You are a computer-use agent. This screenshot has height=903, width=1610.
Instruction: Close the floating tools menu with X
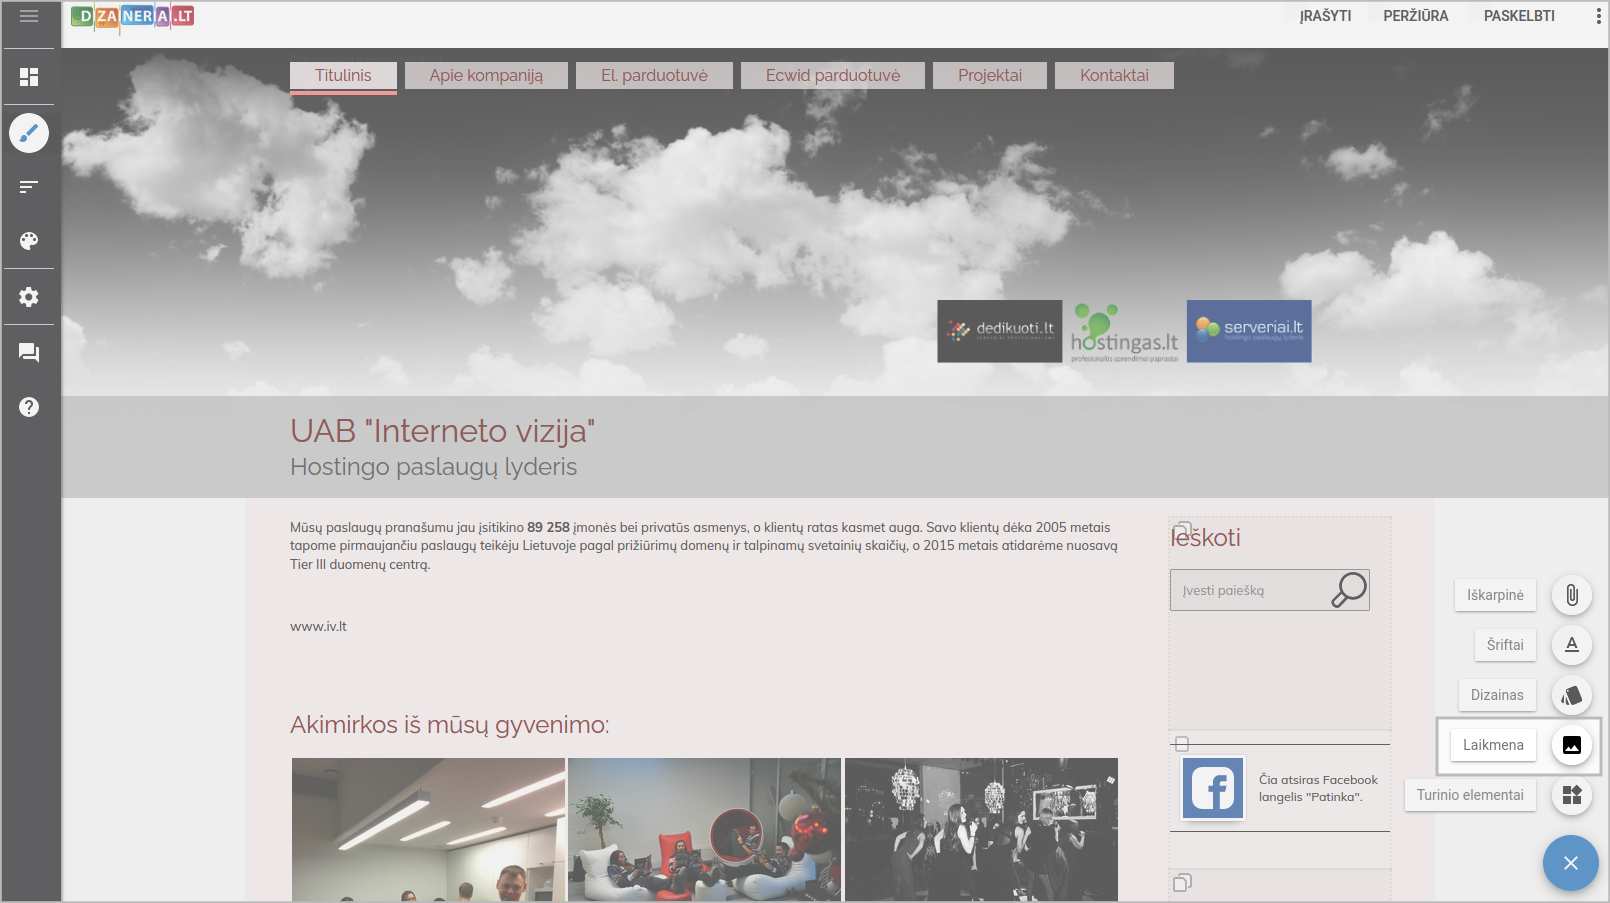pos(1570,863)
